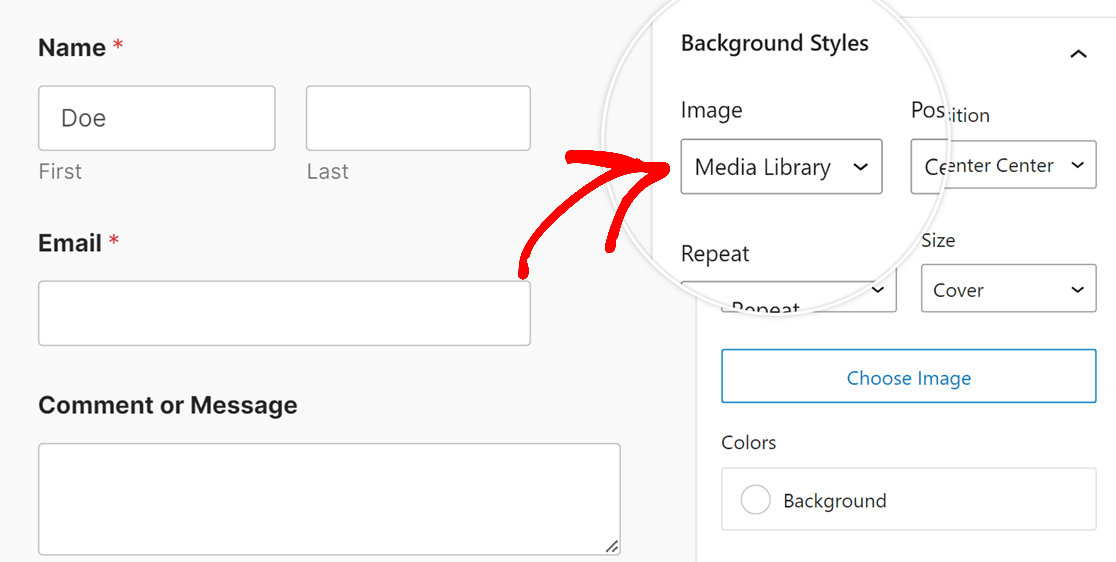The width and height of the screenshot is (1116, 562).
Task: Click the Comment or Message textarea
Action: coord(329,499)
